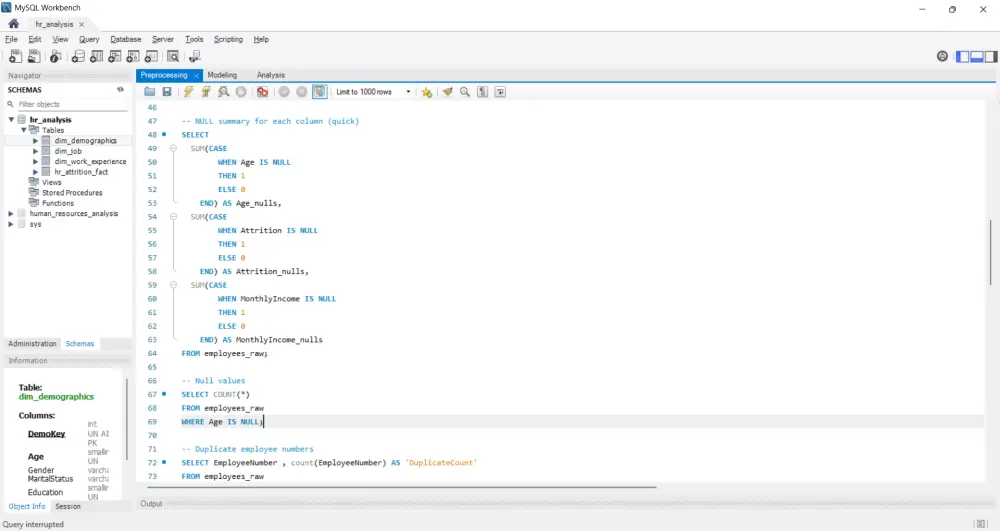Image resolution: width=1000 pixels, height=531 pixels.
Task: Save the script with the floppy icon
Action: pyautogui.click(x=167, y=92)
